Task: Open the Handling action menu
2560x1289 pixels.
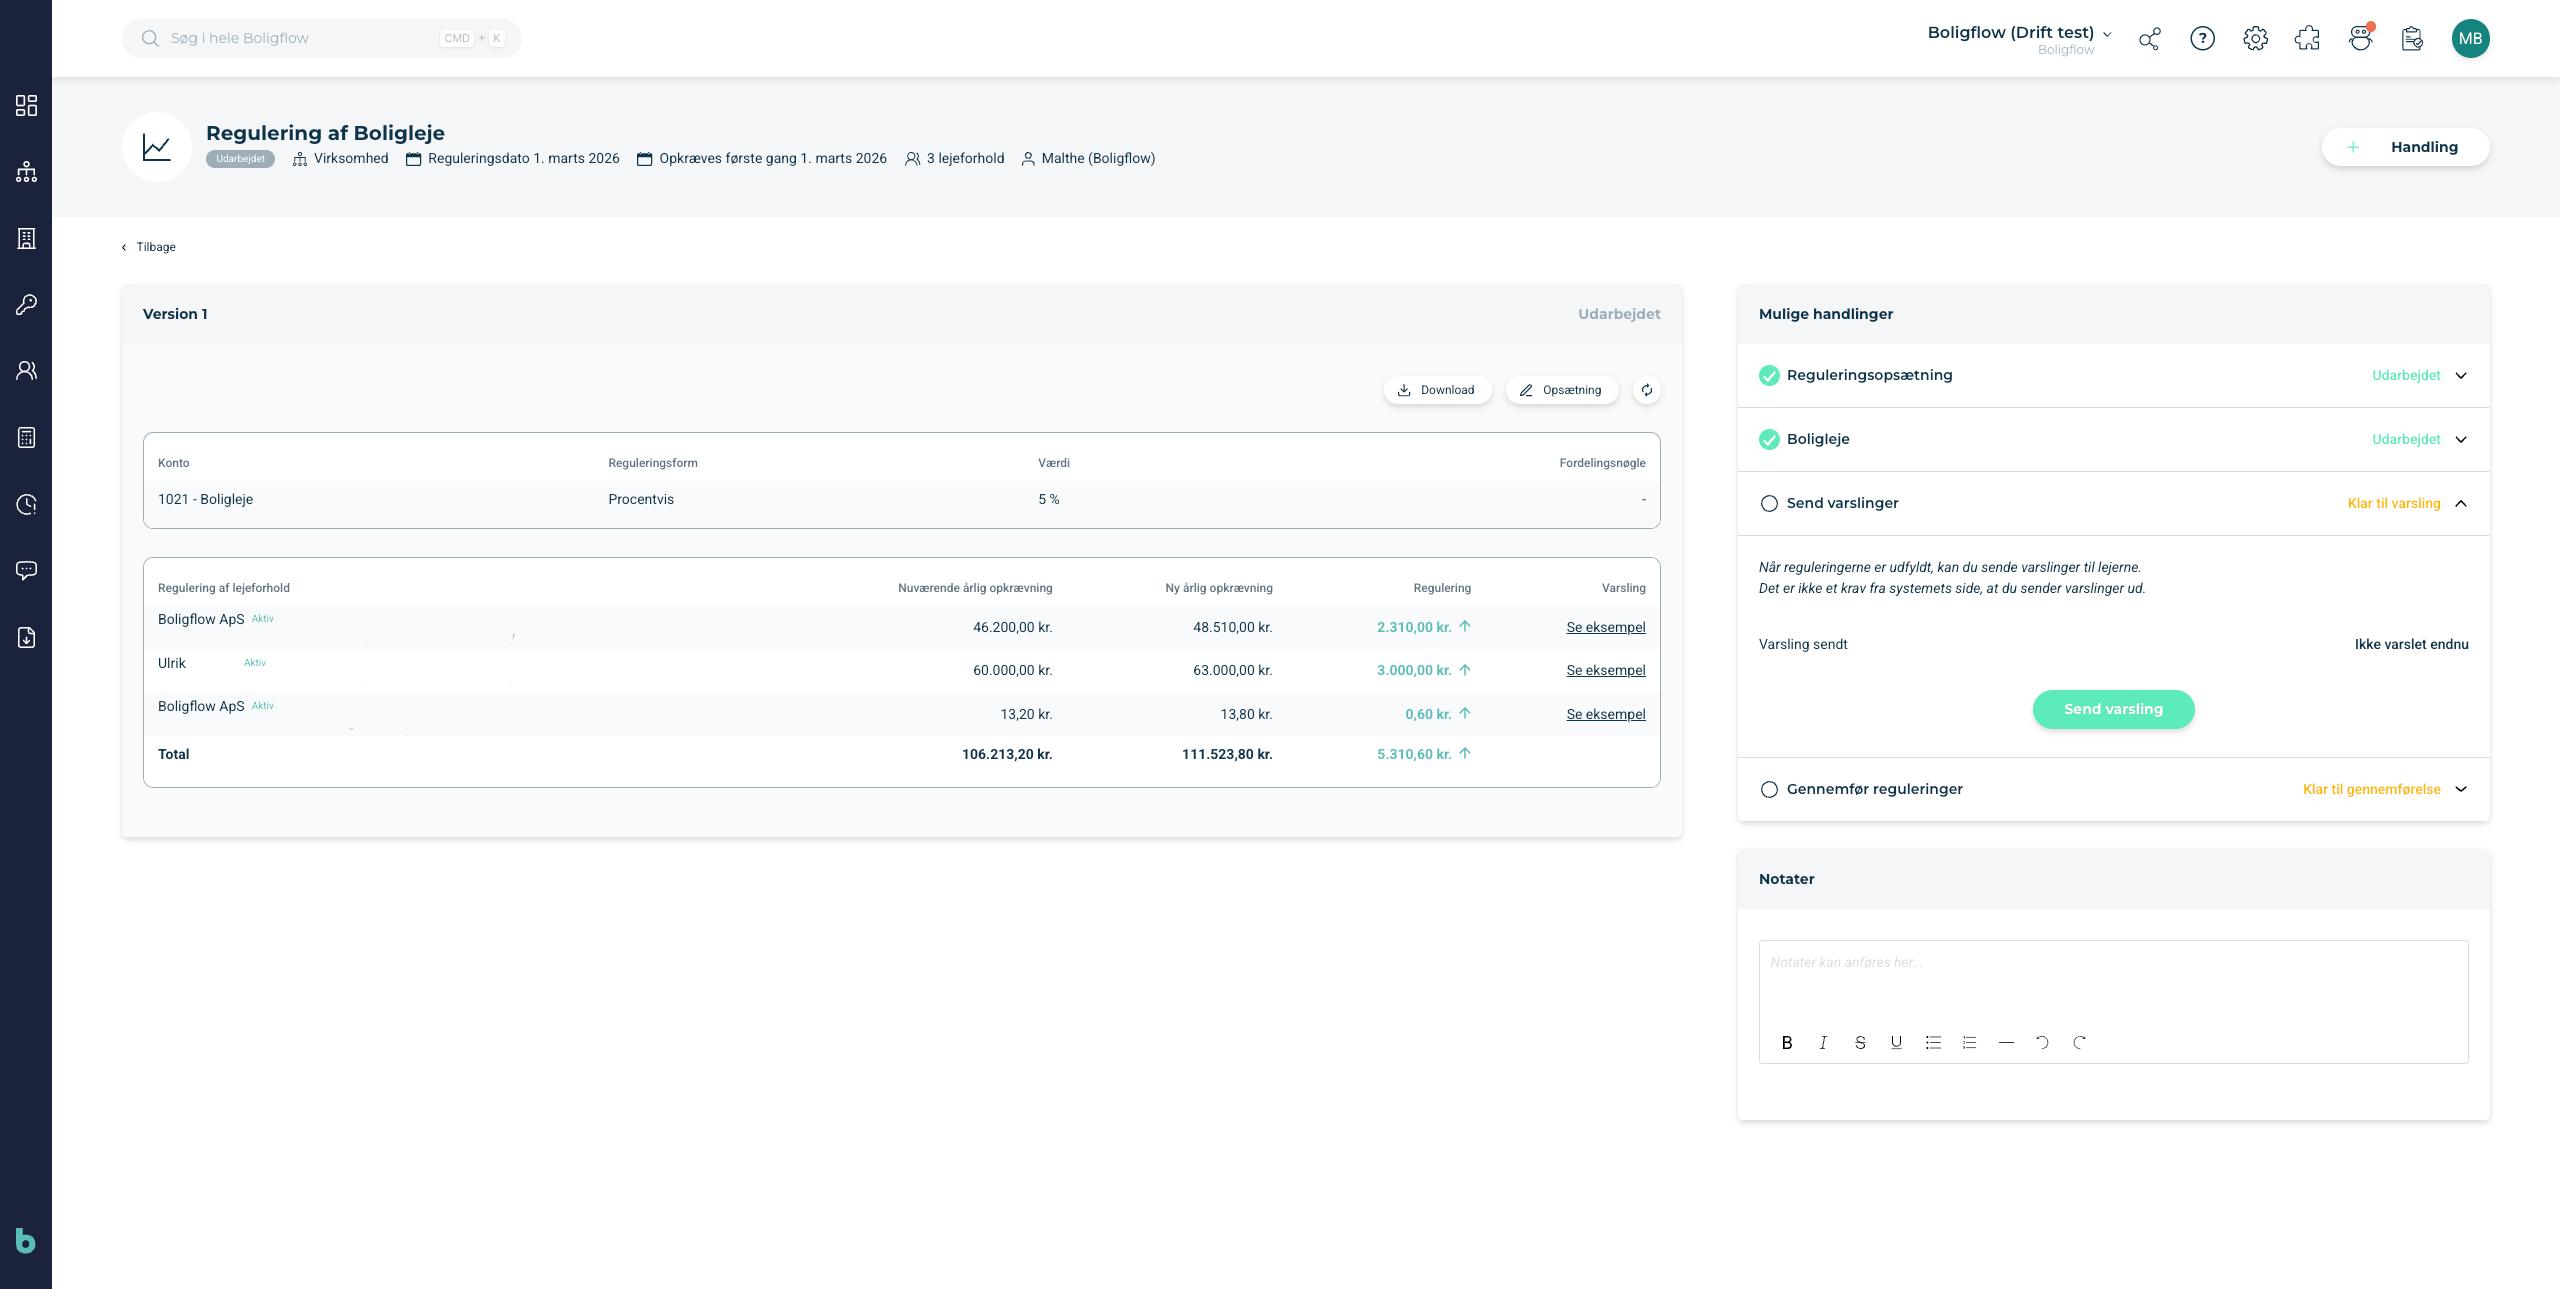Action: click(x=2405, y=147)
